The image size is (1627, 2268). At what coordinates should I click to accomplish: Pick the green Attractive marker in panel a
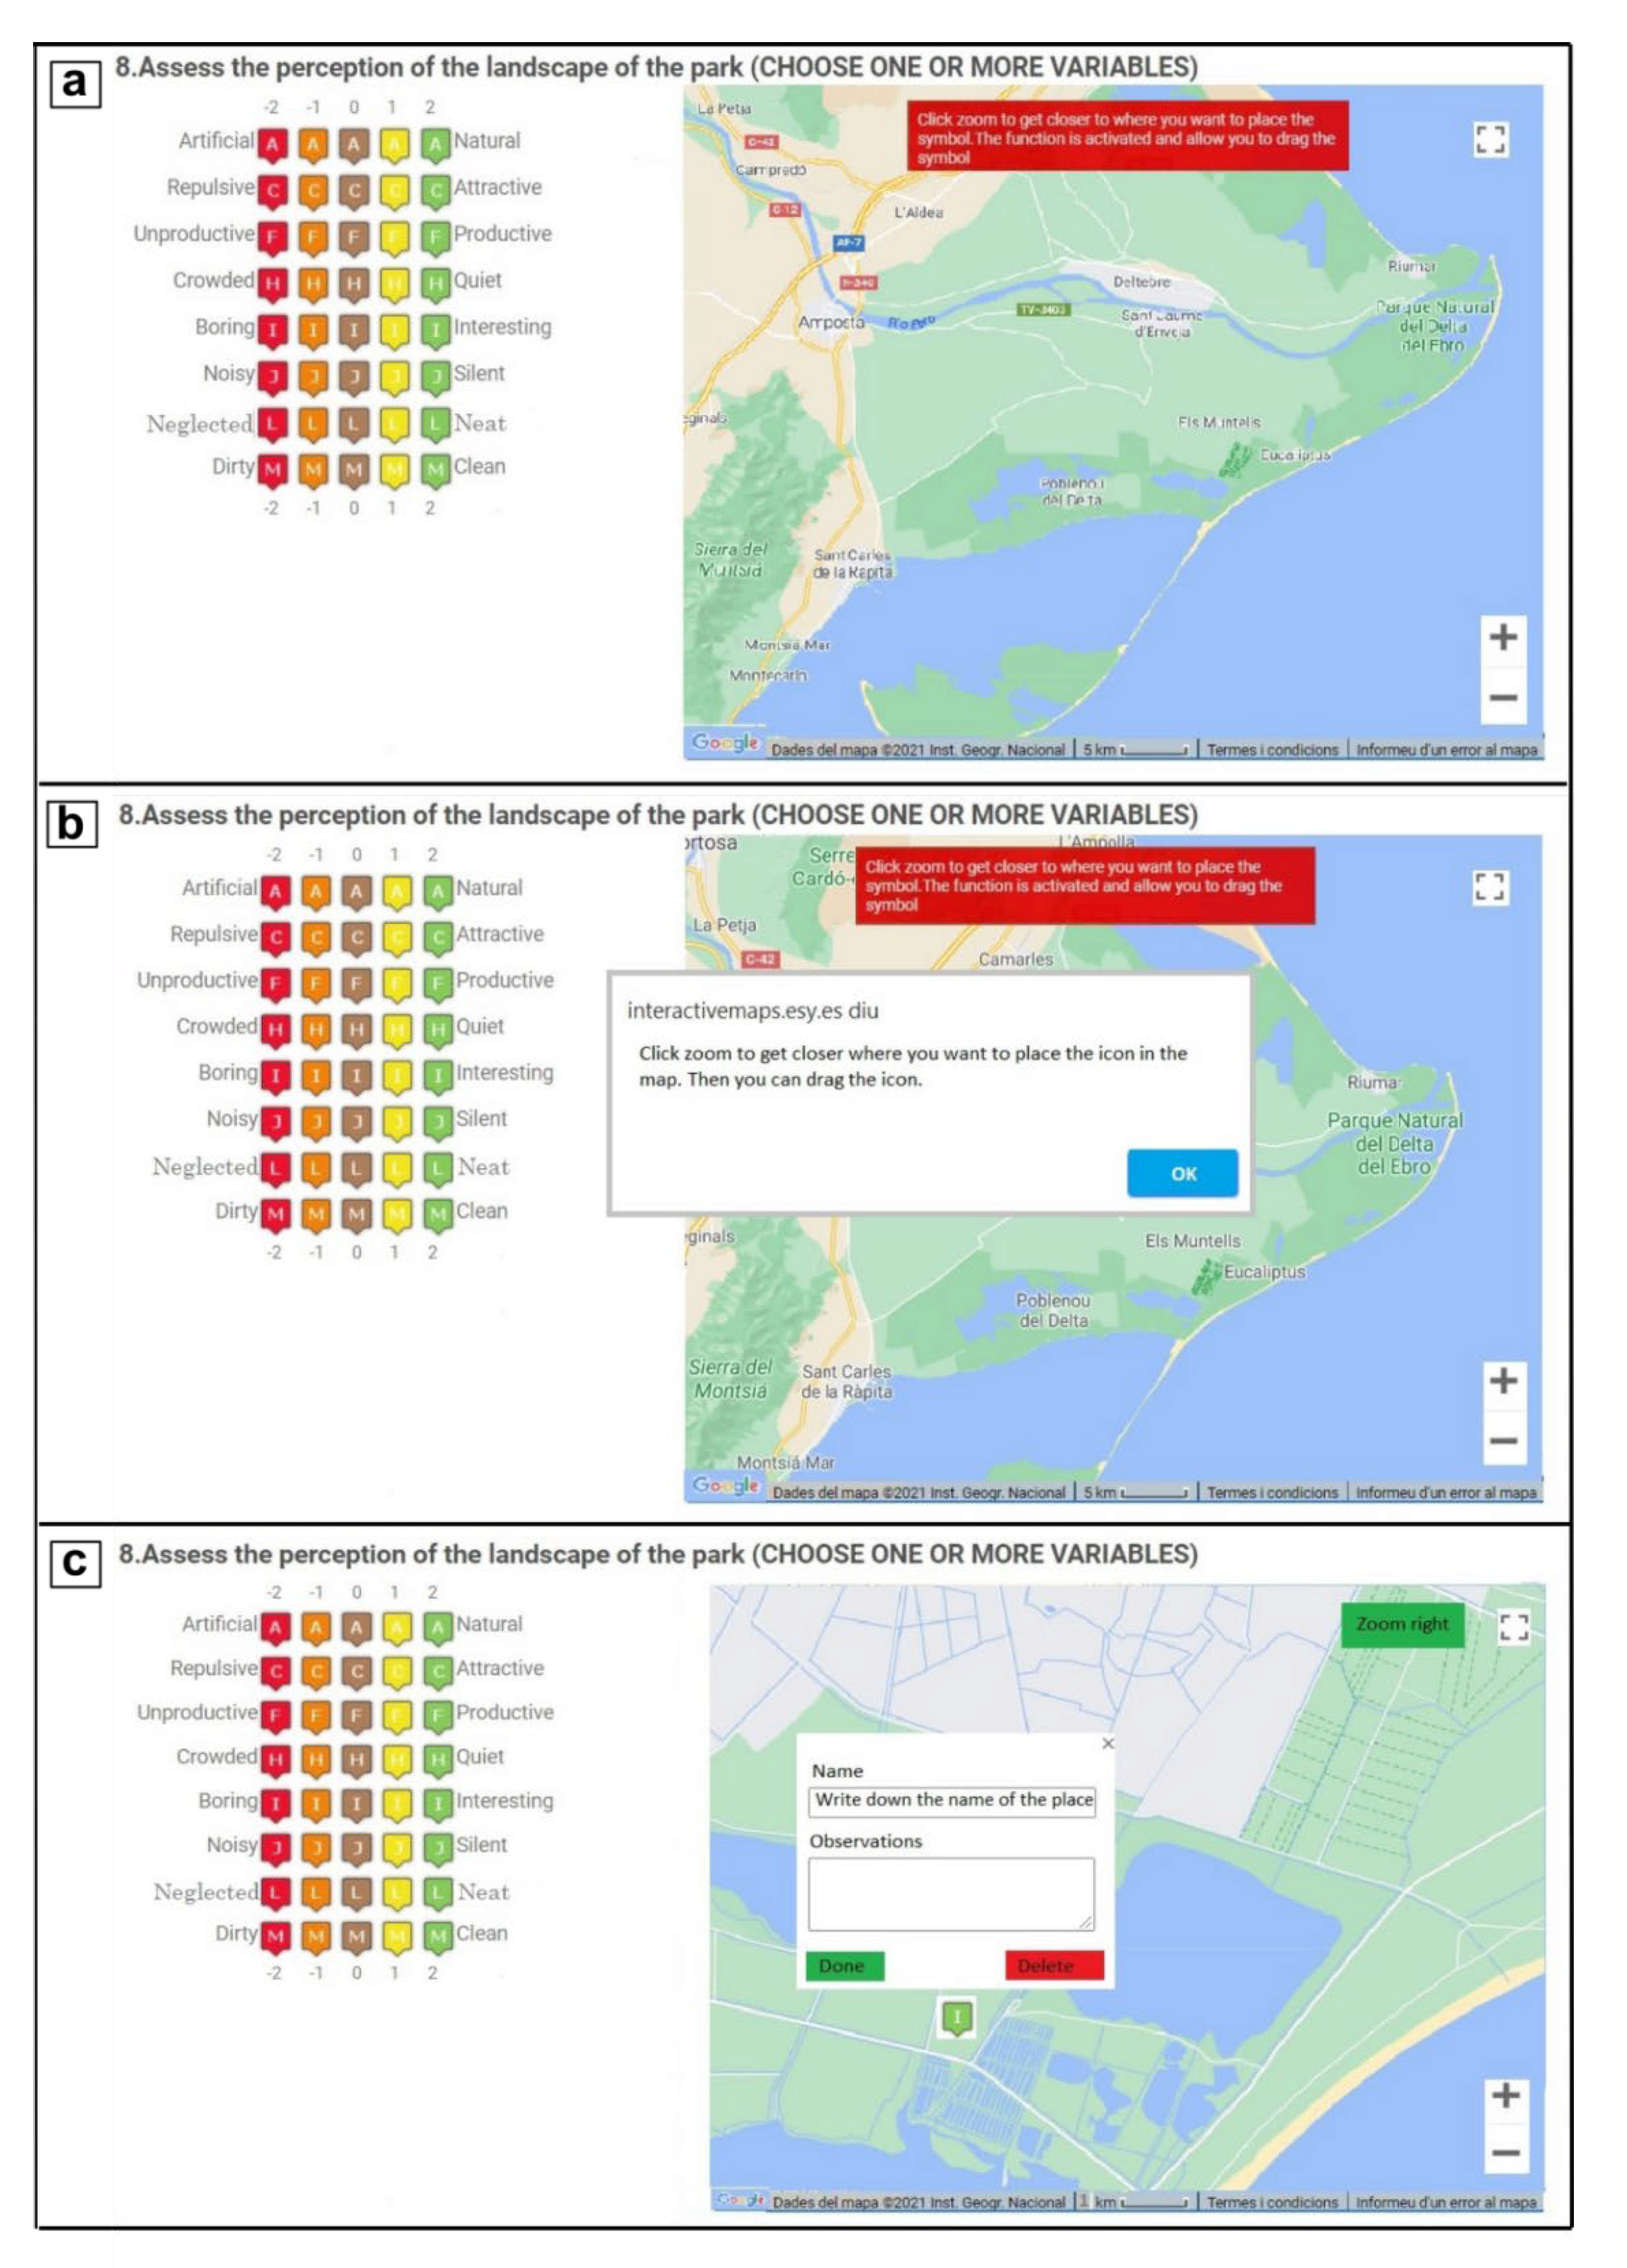[x=435, y=191]
